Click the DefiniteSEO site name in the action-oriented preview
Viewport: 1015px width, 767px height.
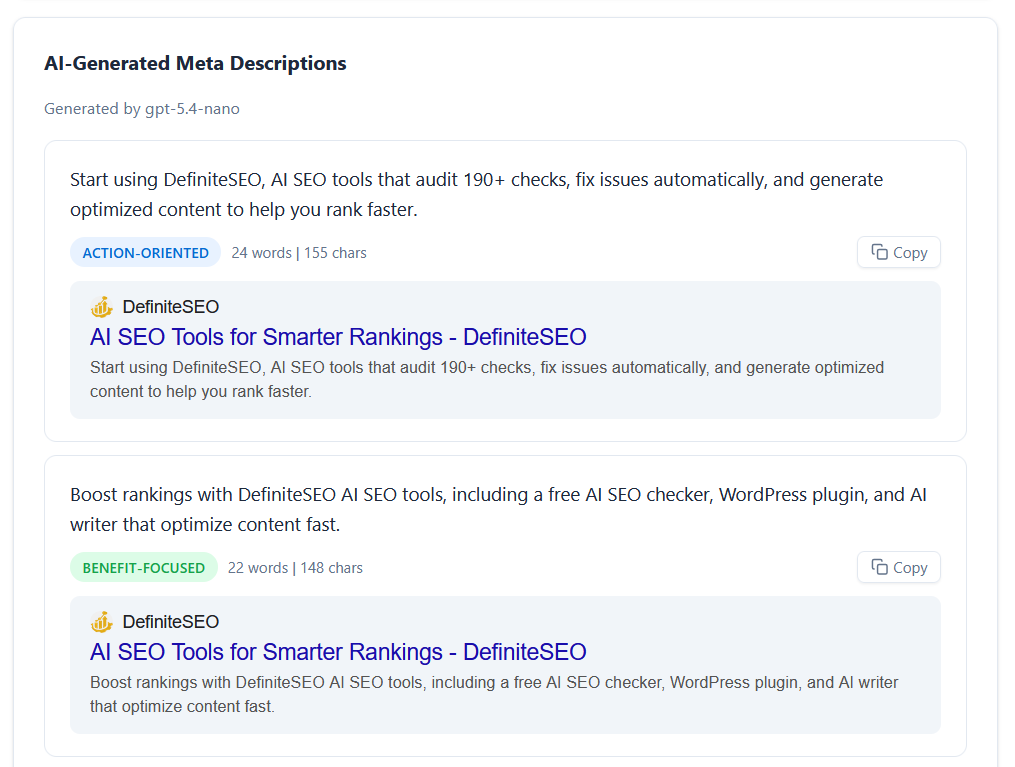[171, 307]
